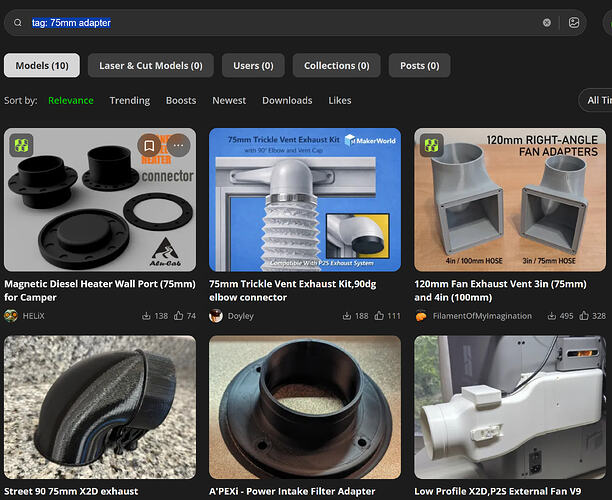Open HELiX author name link
Viewport: 612px width, 500px height.
coord(34,316)
